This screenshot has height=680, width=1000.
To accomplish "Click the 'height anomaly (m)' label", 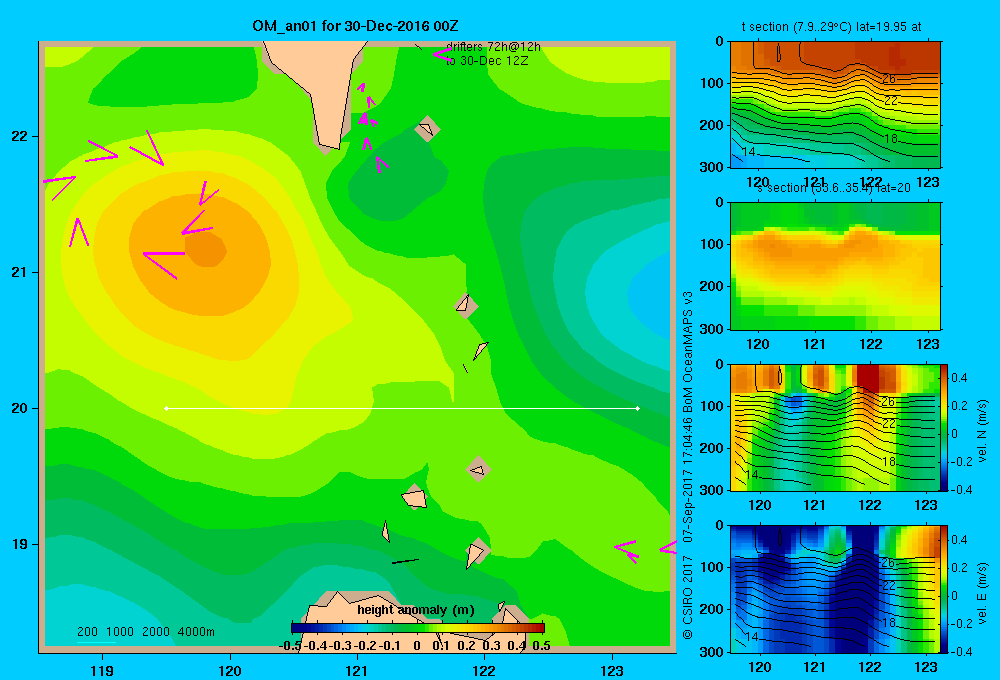I will [x=416, y=610].
